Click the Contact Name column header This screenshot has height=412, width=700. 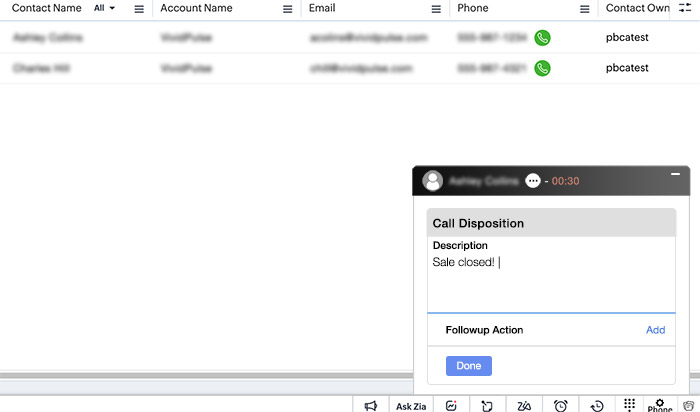coord(46,8)
